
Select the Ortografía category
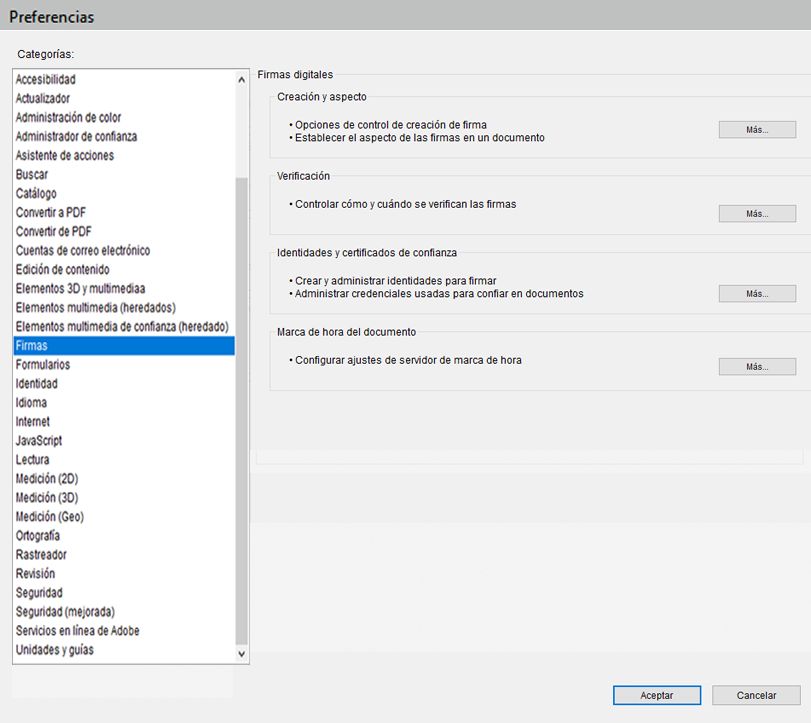point(50,536)
